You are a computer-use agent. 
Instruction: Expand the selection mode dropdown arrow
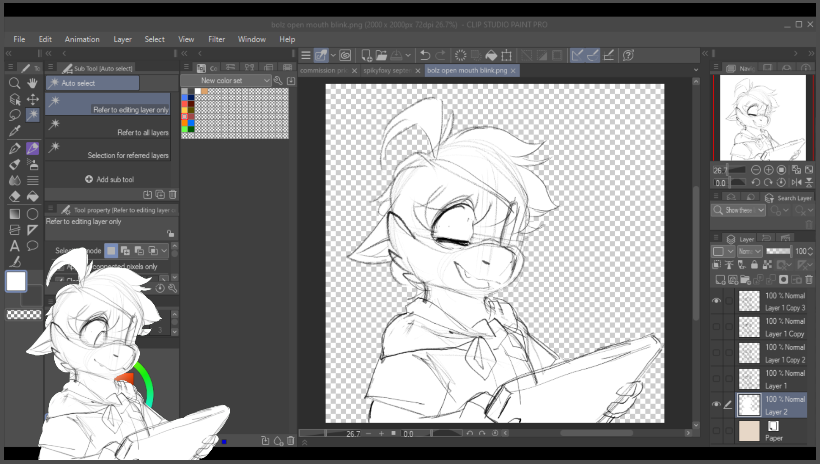pyautogui.click(x=164, y=251)
